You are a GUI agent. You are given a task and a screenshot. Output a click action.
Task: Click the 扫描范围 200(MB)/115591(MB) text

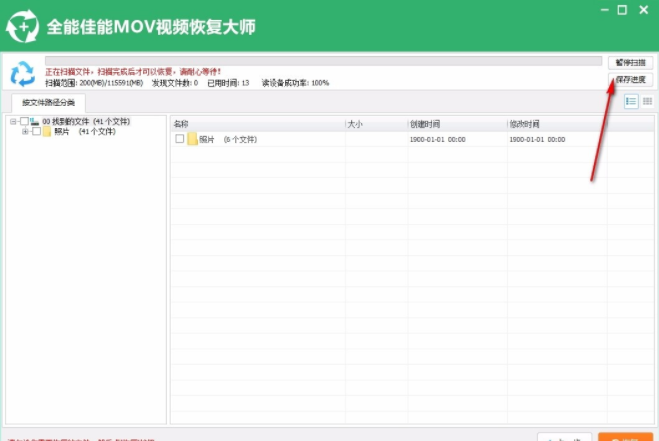point(94,83)
